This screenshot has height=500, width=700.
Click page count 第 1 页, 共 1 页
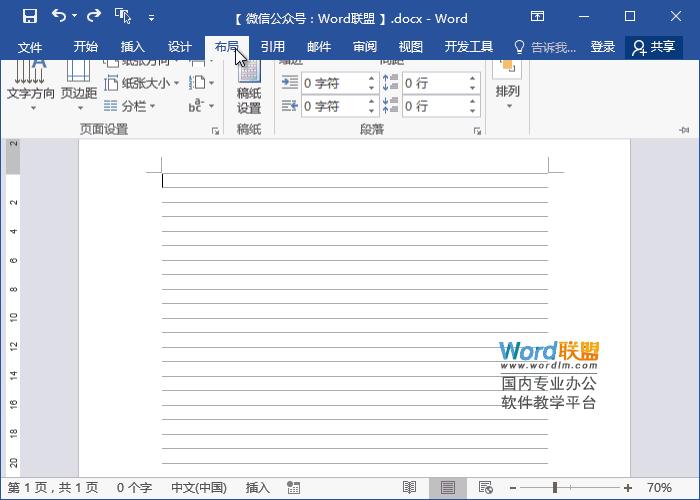click(53, 488)
